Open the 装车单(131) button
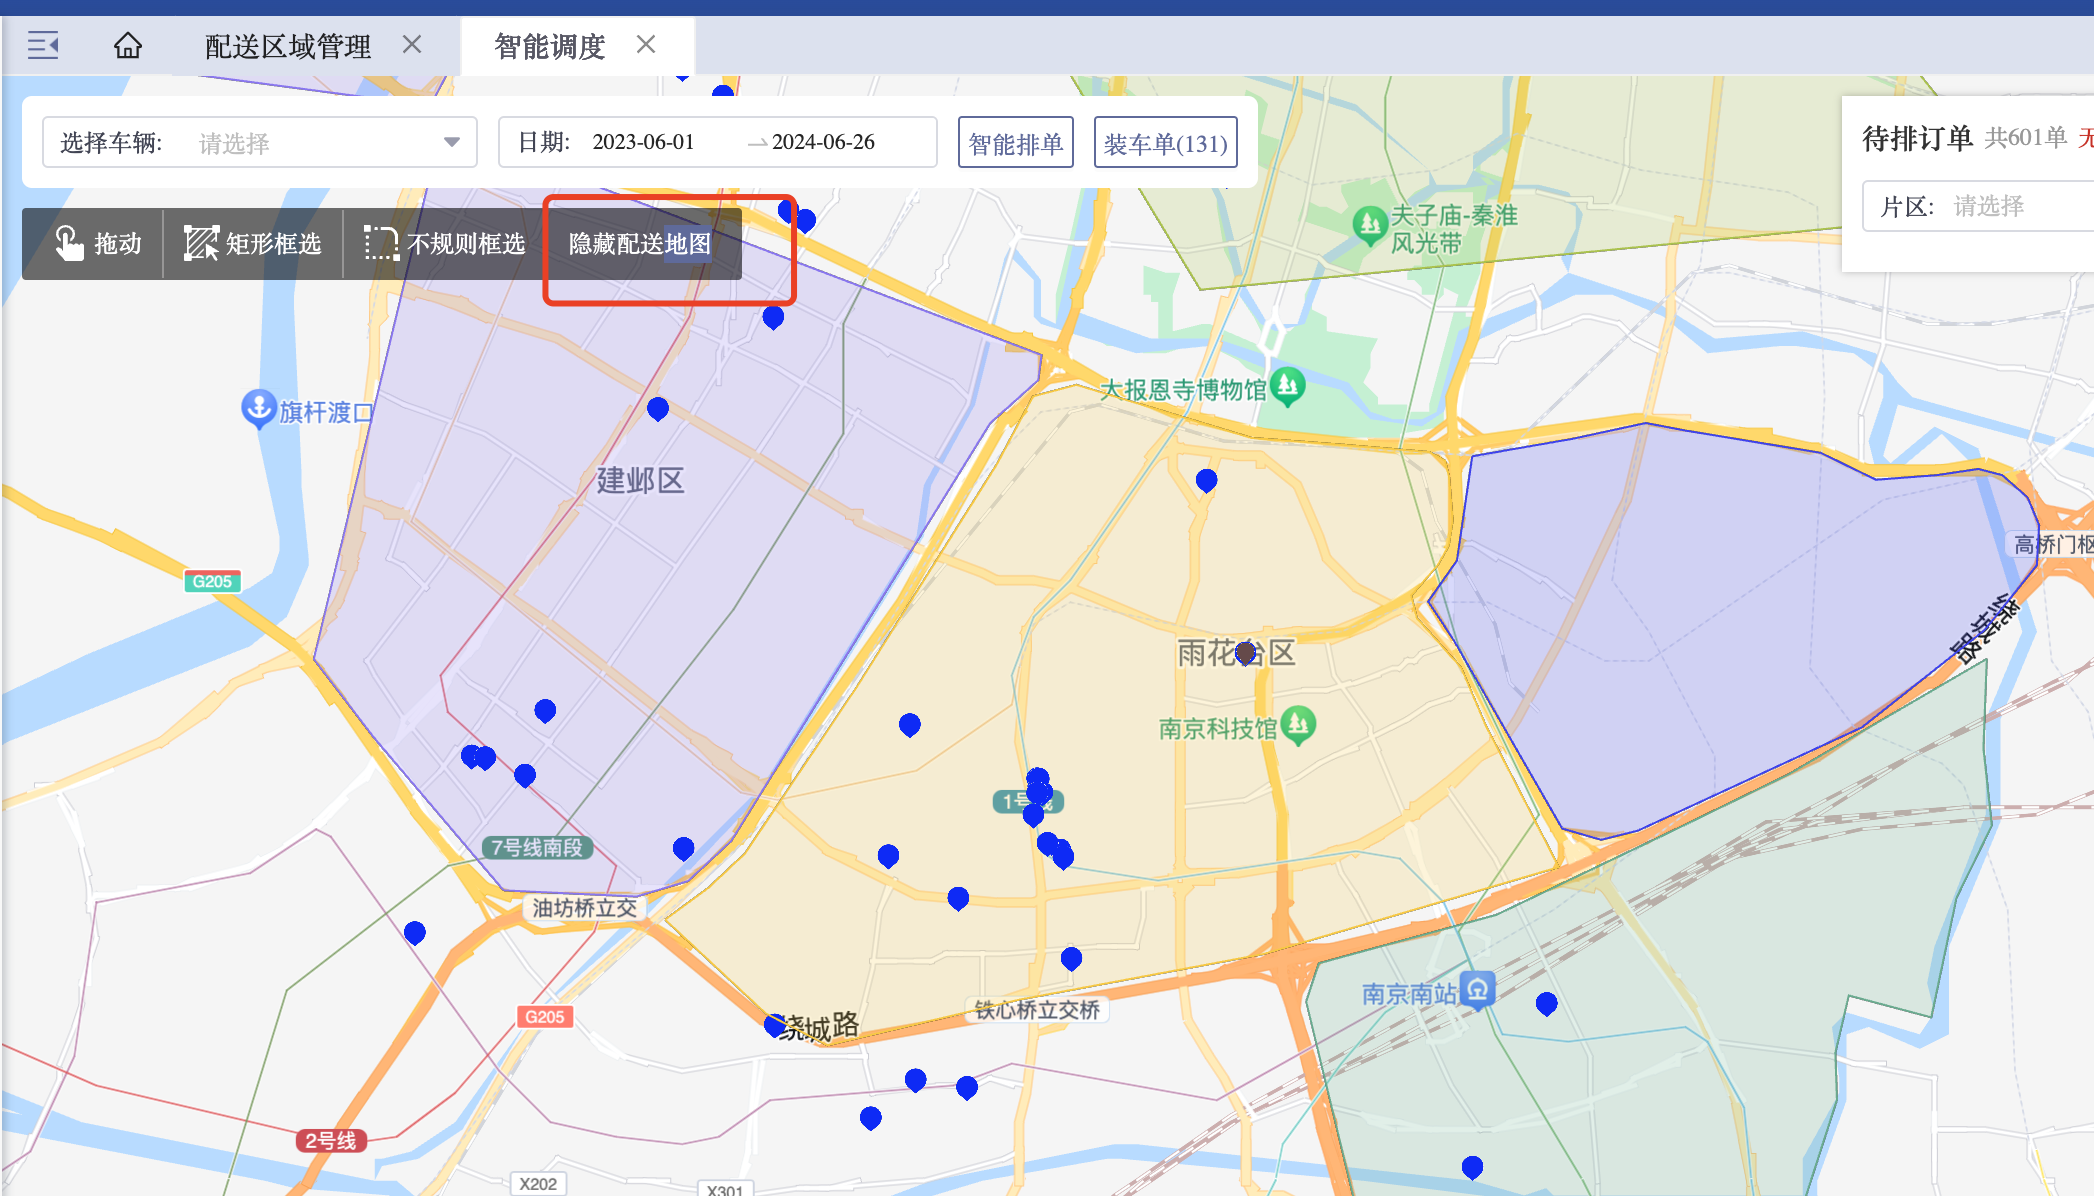Viewport: 2094px width, 1196px height. pyautogui.click(x=1165, y=143)
